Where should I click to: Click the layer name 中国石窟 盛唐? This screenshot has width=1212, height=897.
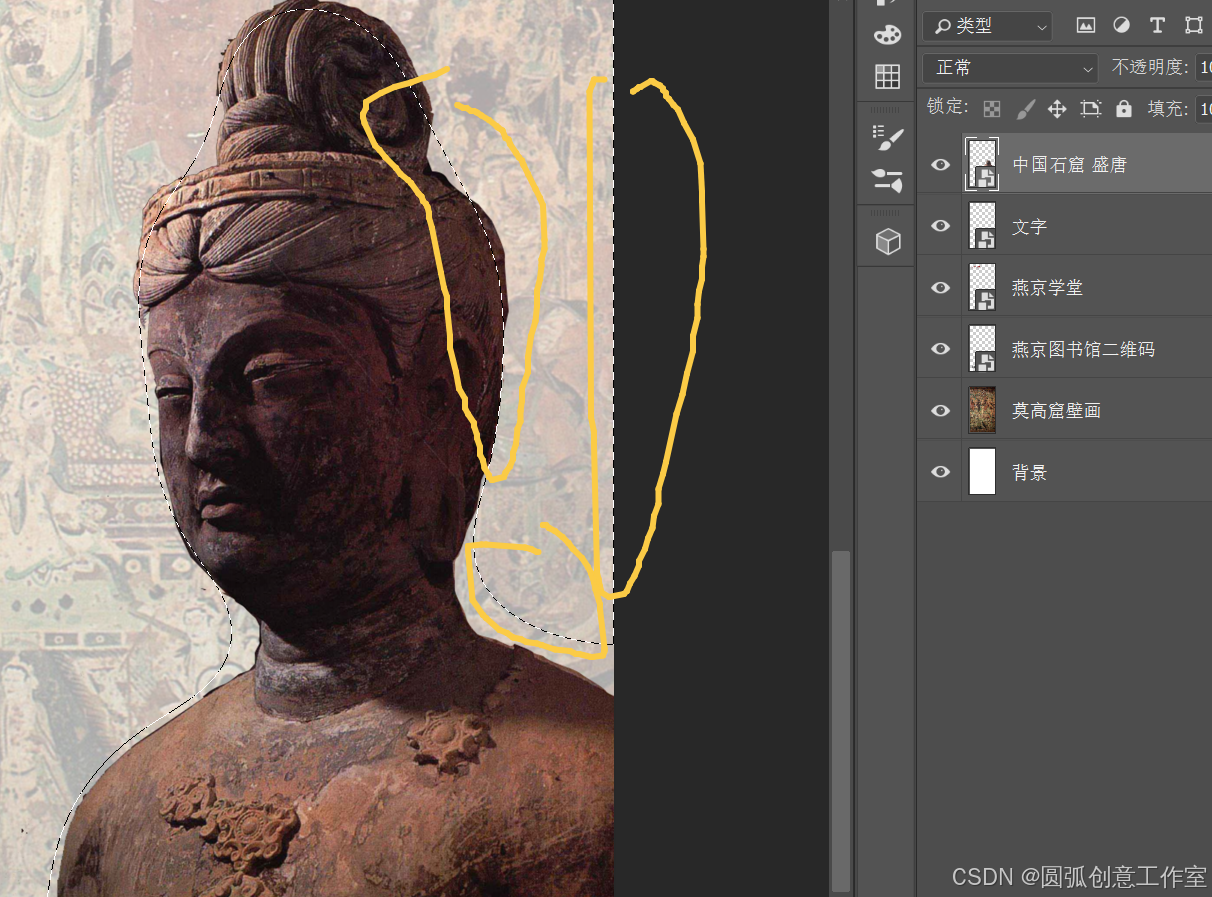tap(1069, 165)
